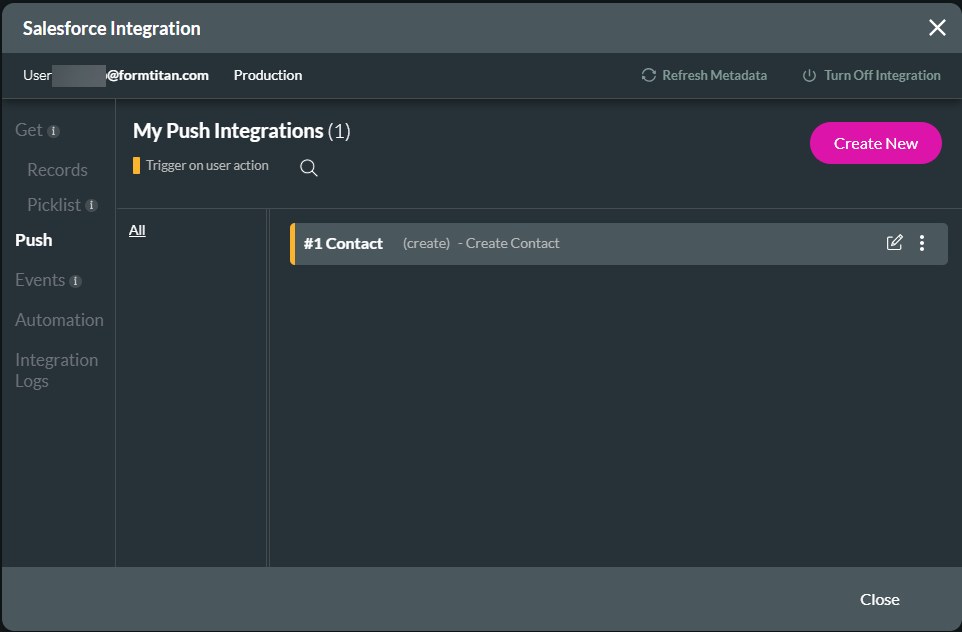Open the search magnifier icon
Image resolution: width=962 pixels, height=632 pixels.
[x=308, y=167]
